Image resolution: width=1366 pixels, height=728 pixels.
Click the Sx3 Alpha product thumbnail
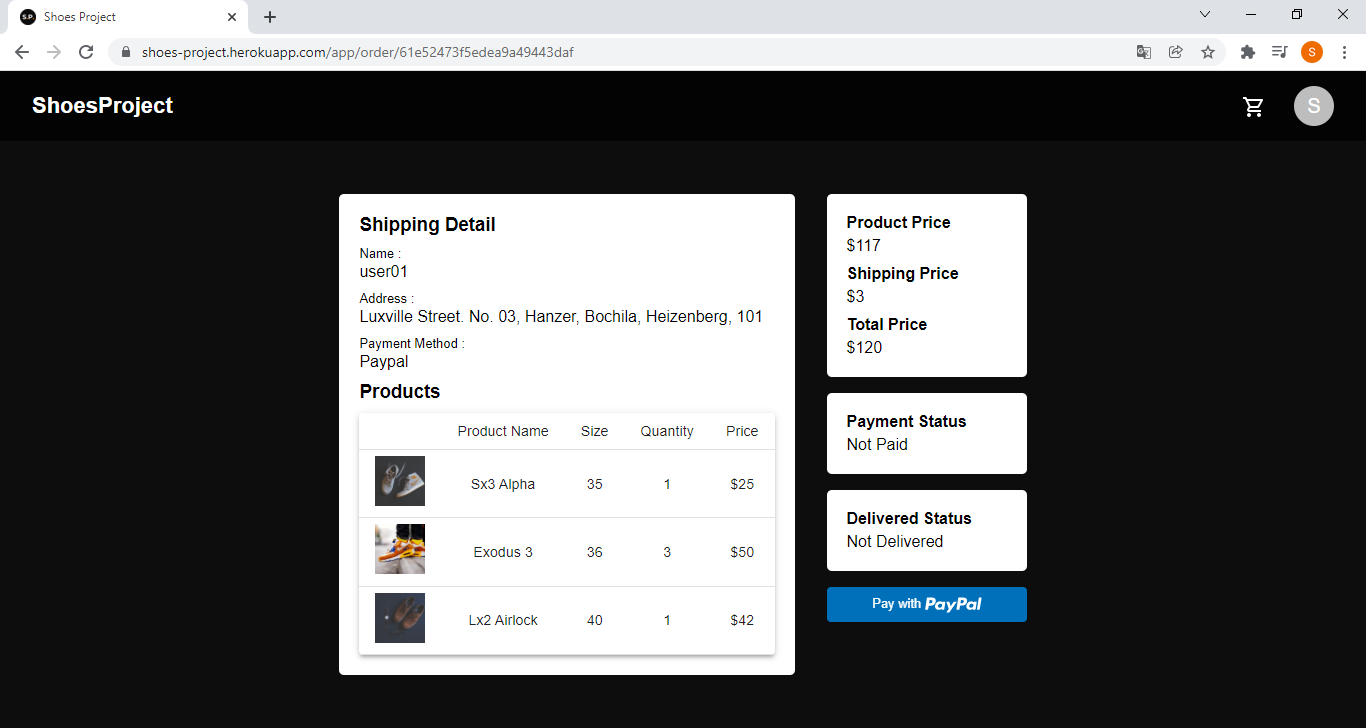coord(399,481)
